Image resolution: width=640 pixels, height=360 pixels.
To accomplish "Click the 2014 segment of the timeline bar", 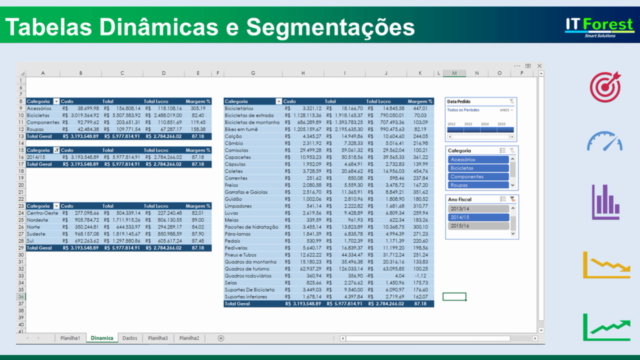I will point(488,130).
